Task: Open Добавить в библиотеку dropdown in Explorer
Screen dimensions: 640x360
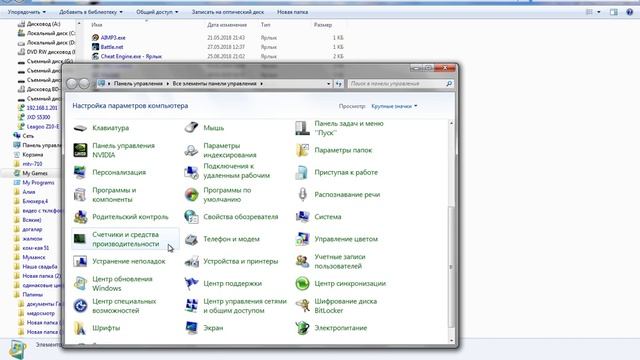Action: 91,12
